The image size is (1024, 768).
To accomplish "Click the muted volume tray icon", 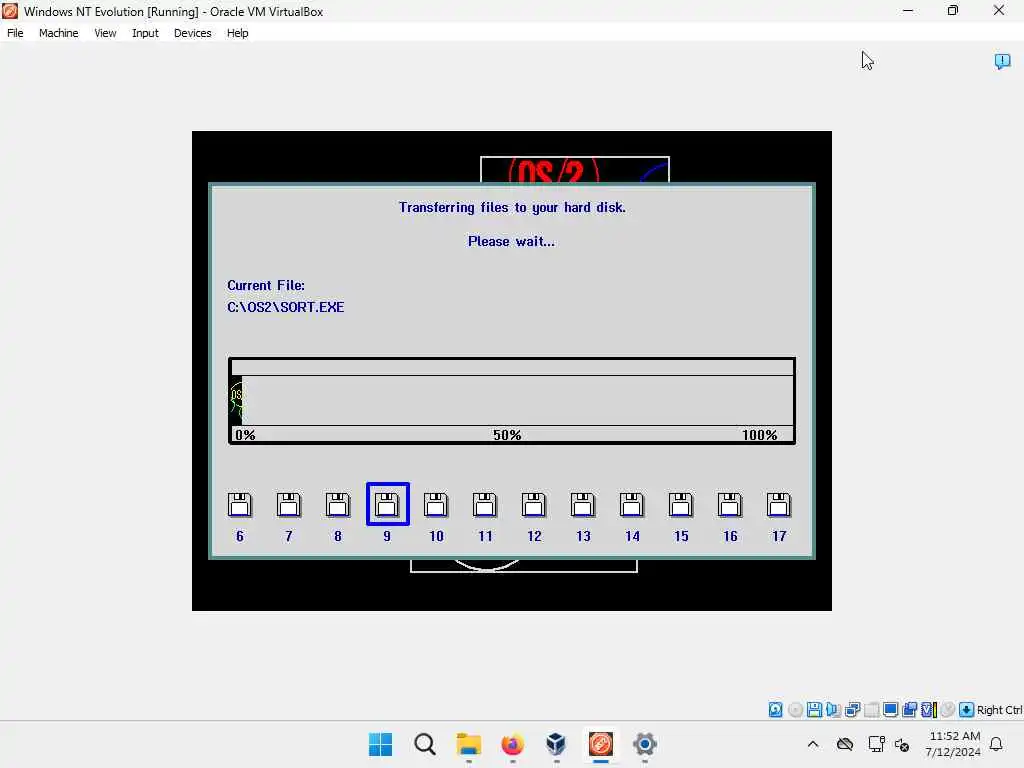I will pos(902,744).
